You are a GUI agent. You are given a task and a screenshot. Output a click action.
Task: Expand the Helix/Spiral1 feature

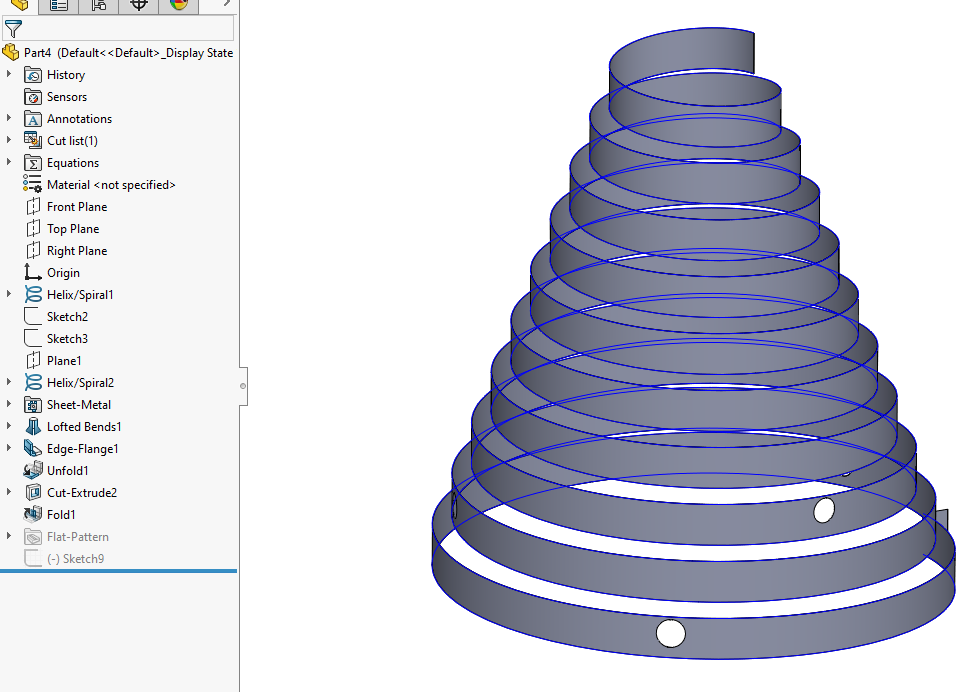click(x=10, y=295)
